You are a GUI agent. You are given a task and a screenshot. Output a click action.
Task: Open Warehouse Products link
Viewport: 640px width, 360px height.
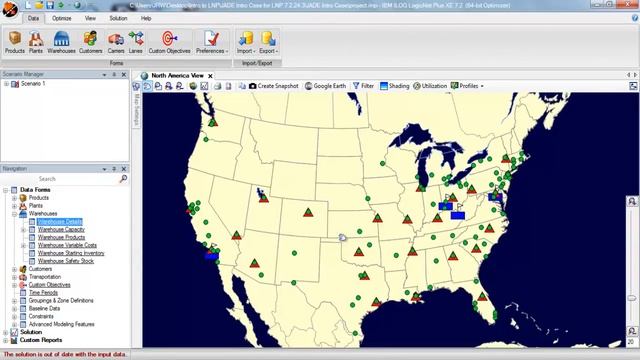[x=61, y=238]
